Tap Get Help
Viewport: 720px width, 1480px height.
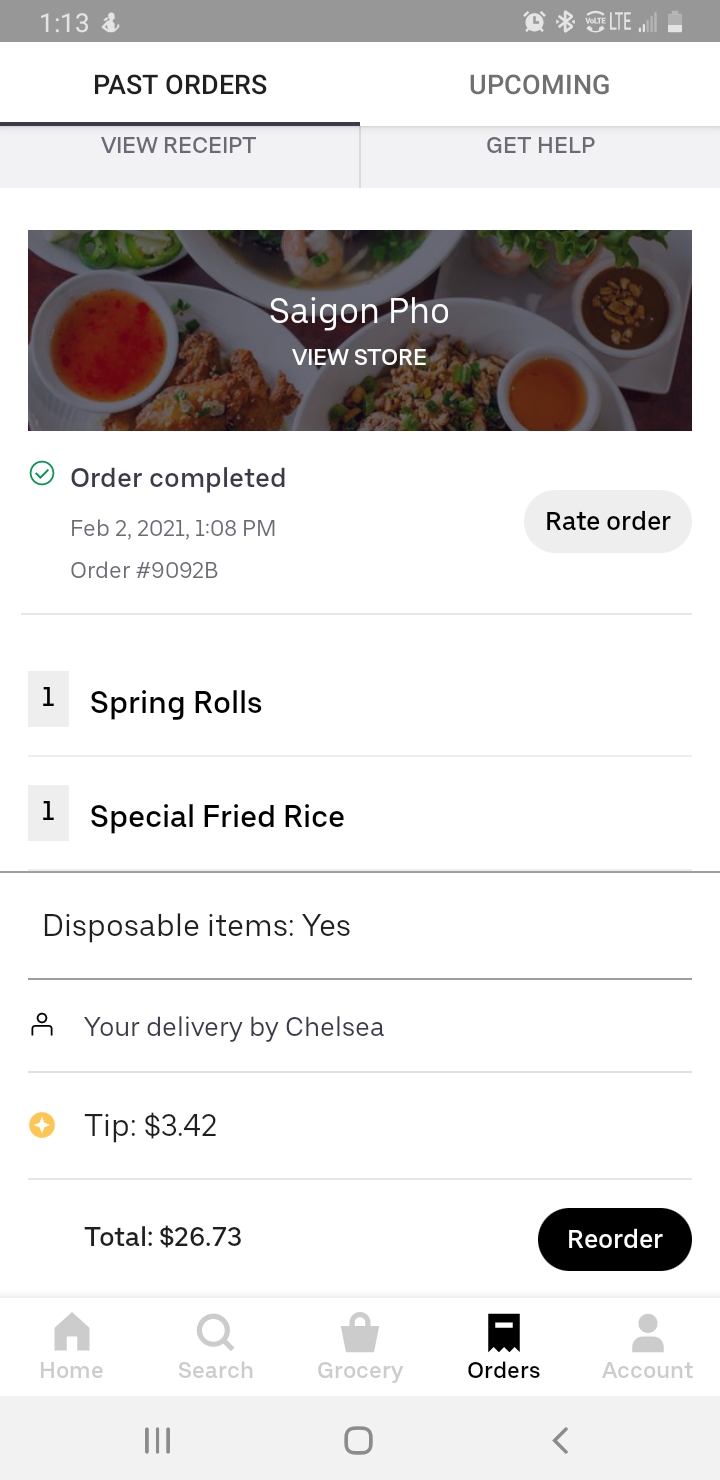click(x=540, y=146)
